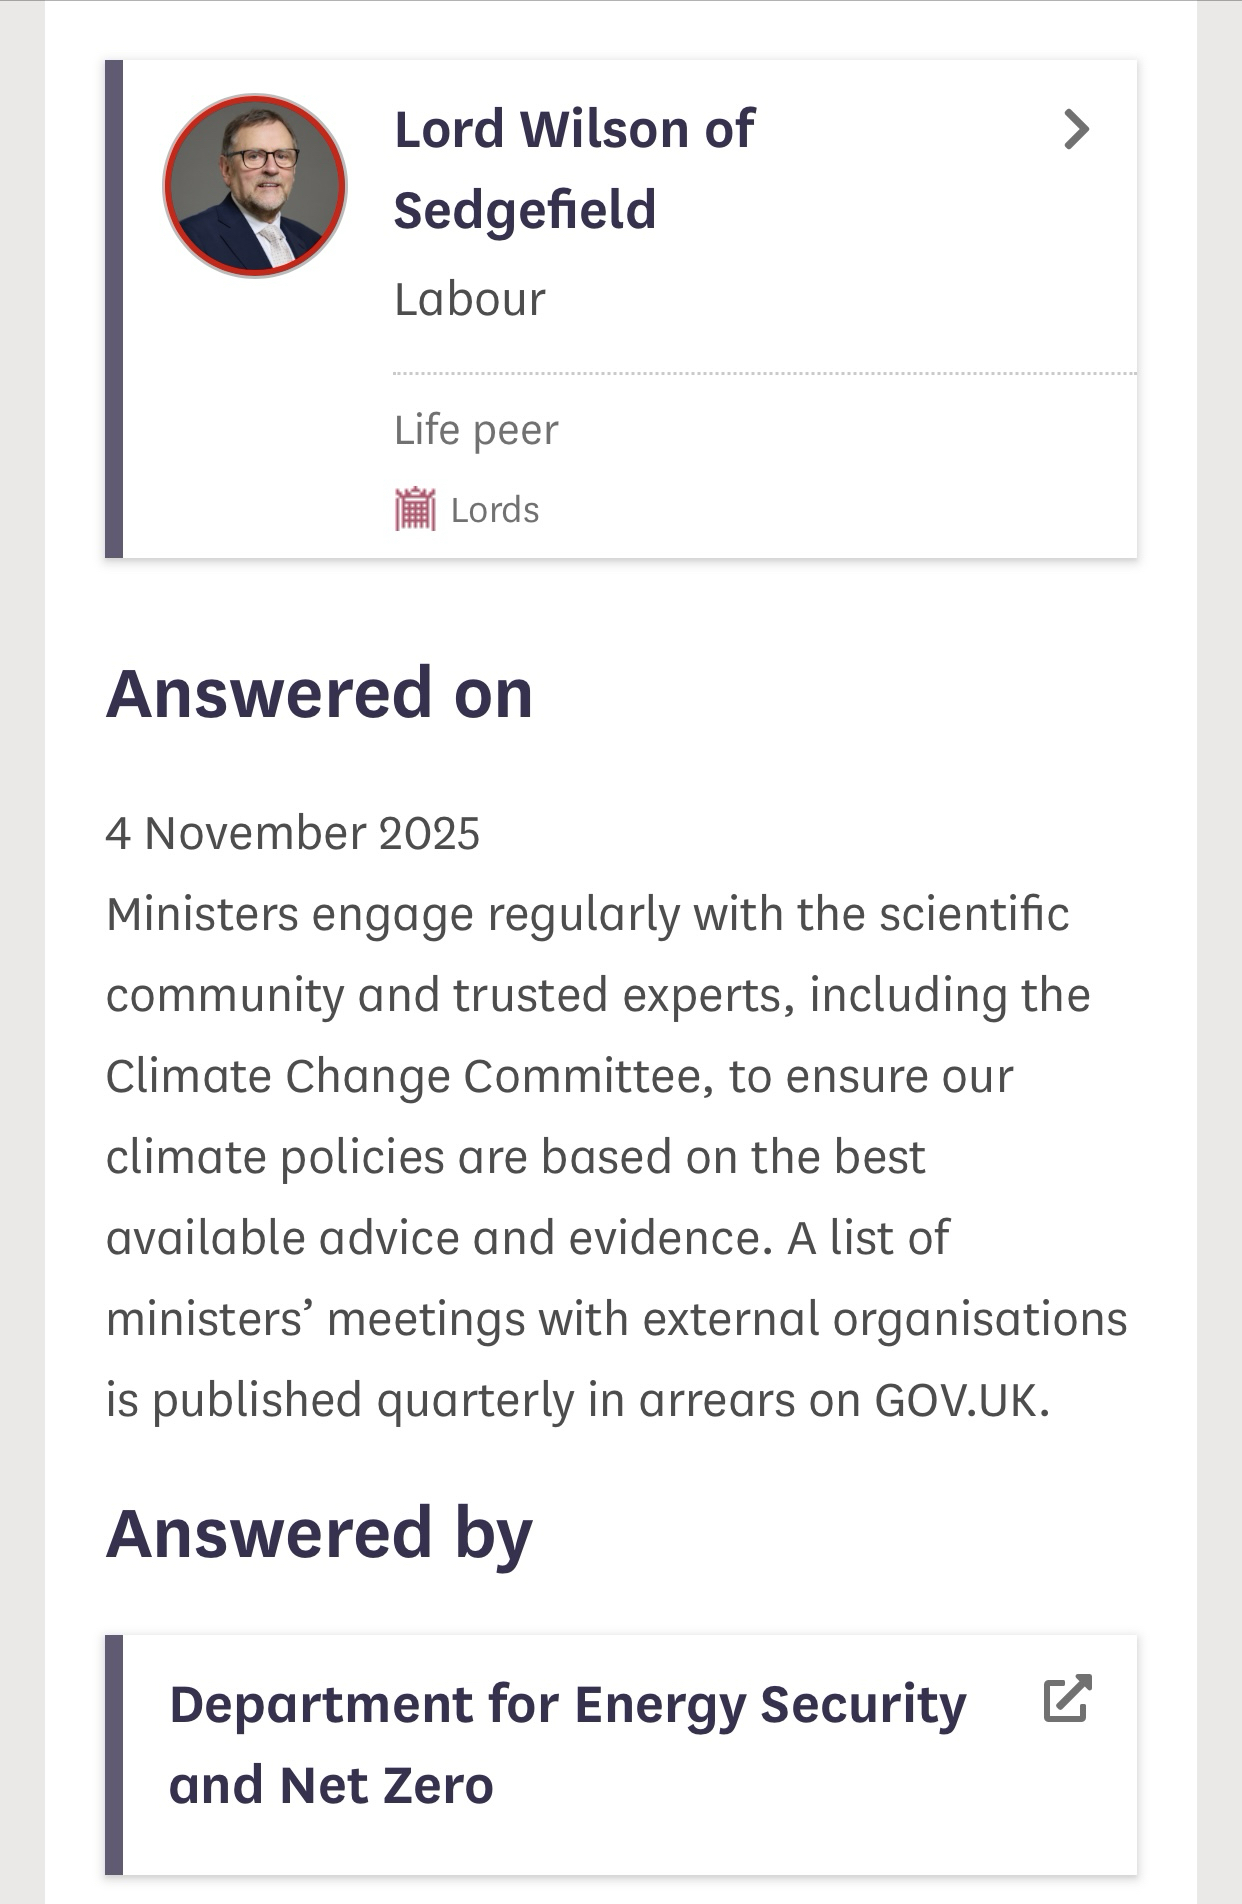
Task: Click the purple accent bar on department card
Action: [114, 1754]
